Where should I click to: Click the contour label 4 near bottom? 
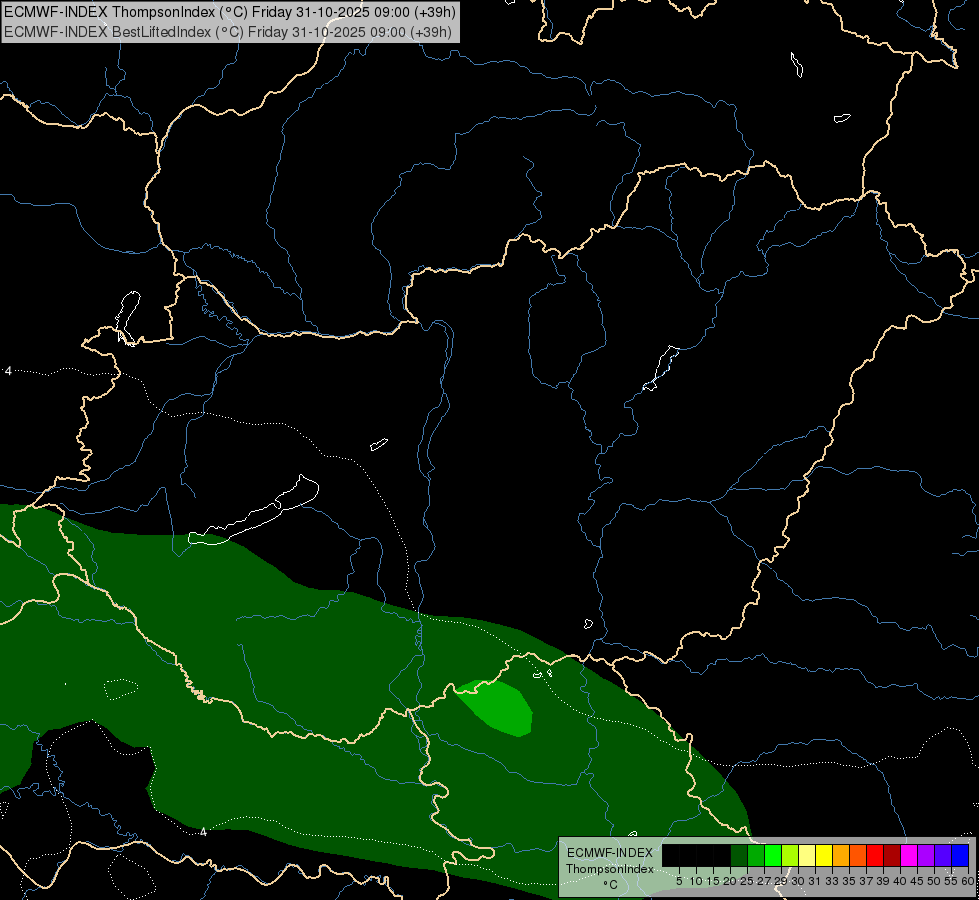pos(204,832)
